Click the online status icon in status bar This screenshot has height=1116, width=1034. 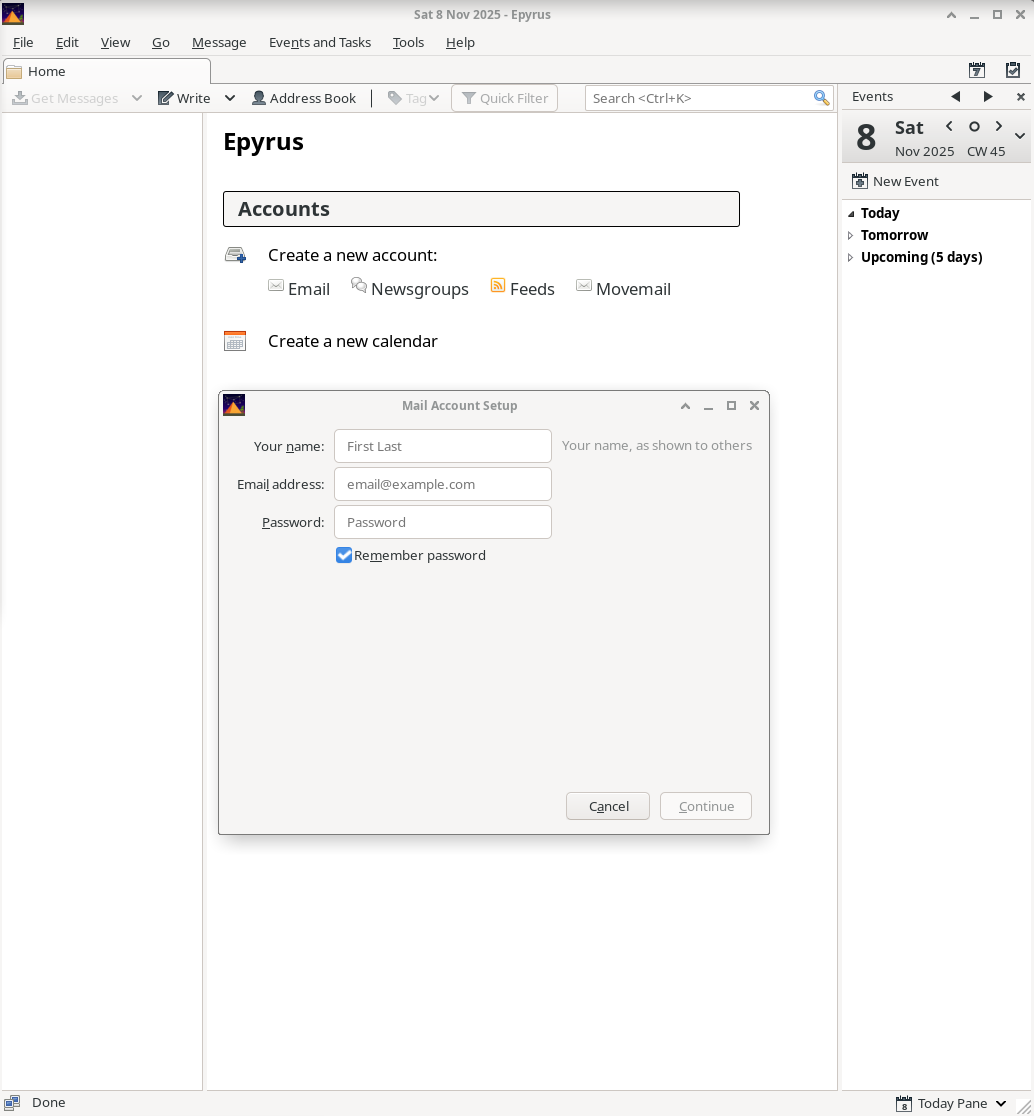(x=12, y=1103)
